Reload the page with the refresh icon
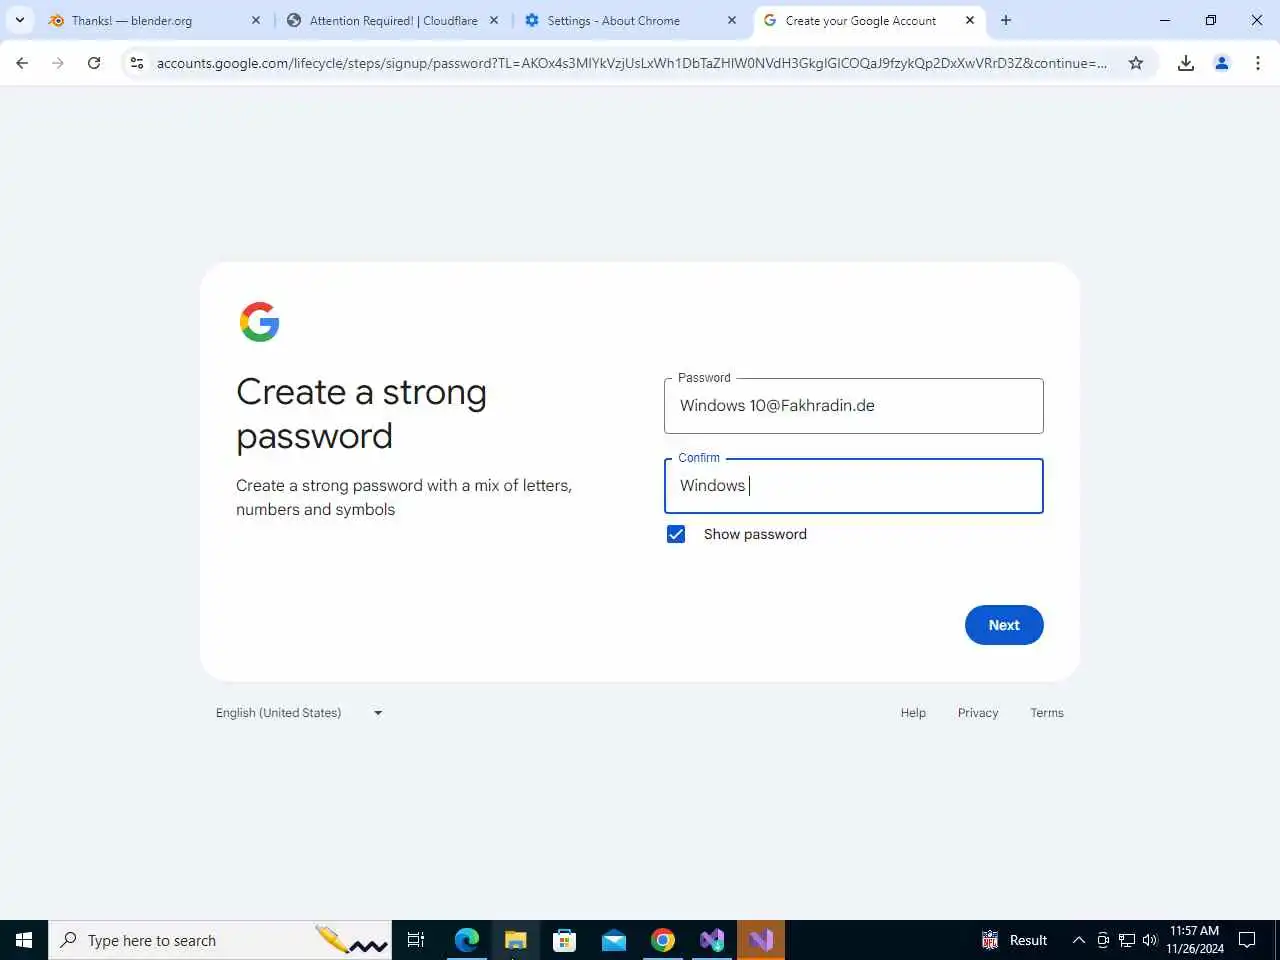 (x=94, y=63)
